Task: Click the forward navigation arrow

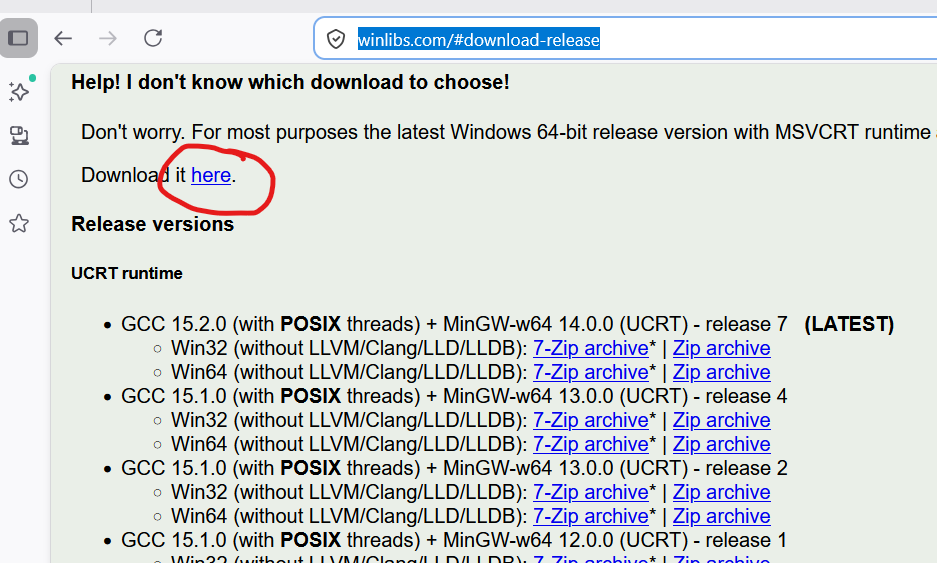Action: 108,38
